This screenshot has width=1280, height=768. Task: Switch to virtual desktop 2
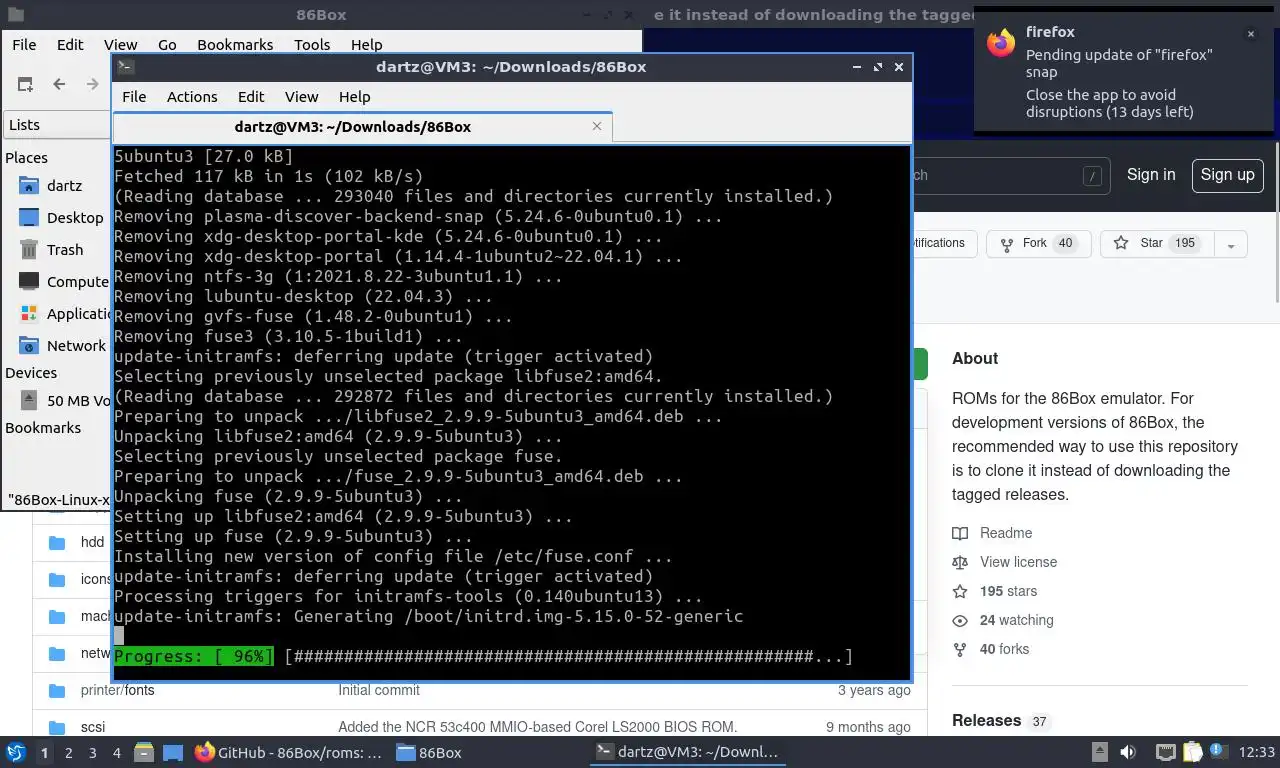[68, 753]
